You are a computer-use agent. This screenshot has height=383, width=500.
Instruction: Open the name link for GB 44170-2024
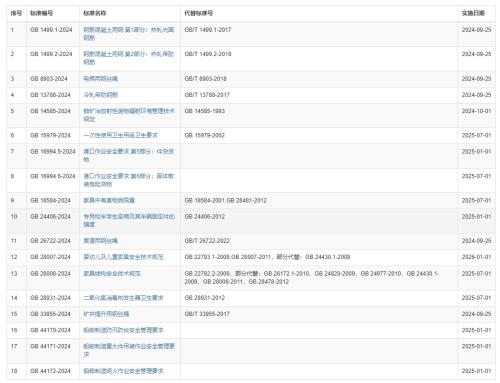coord(123,330)
